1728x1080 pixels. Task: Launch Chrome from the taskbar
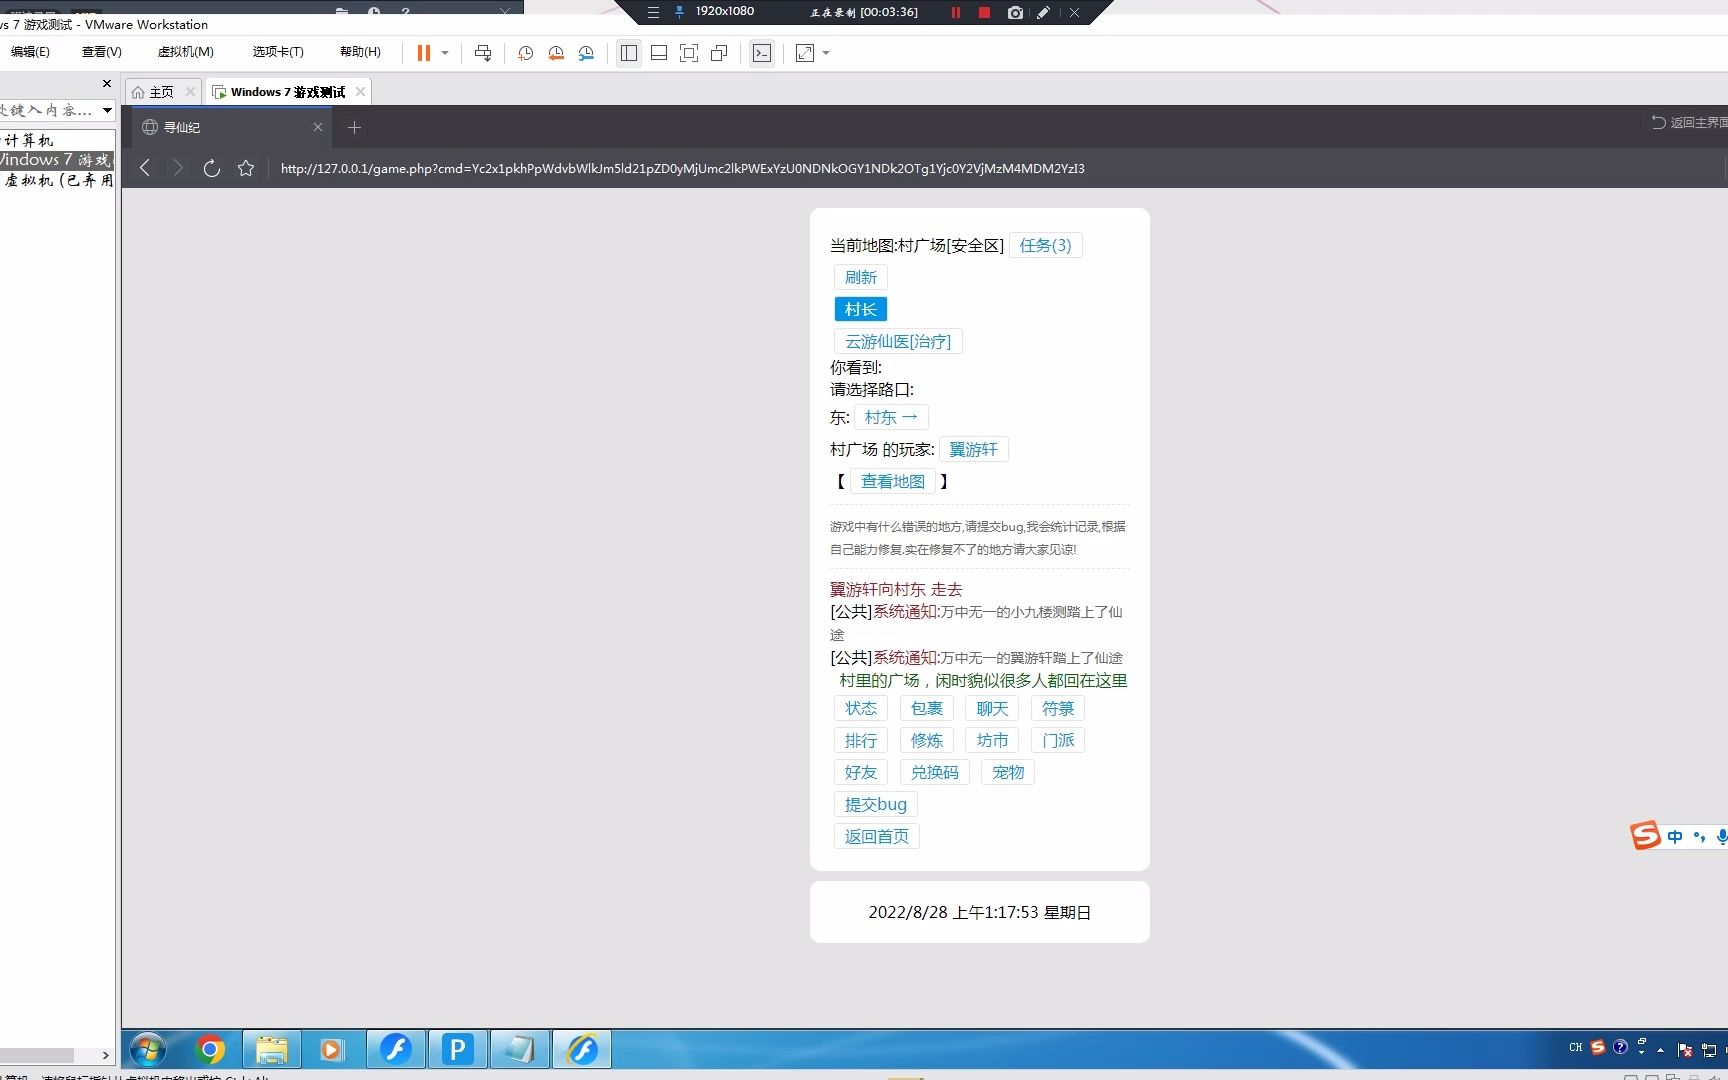[209, 1049]
